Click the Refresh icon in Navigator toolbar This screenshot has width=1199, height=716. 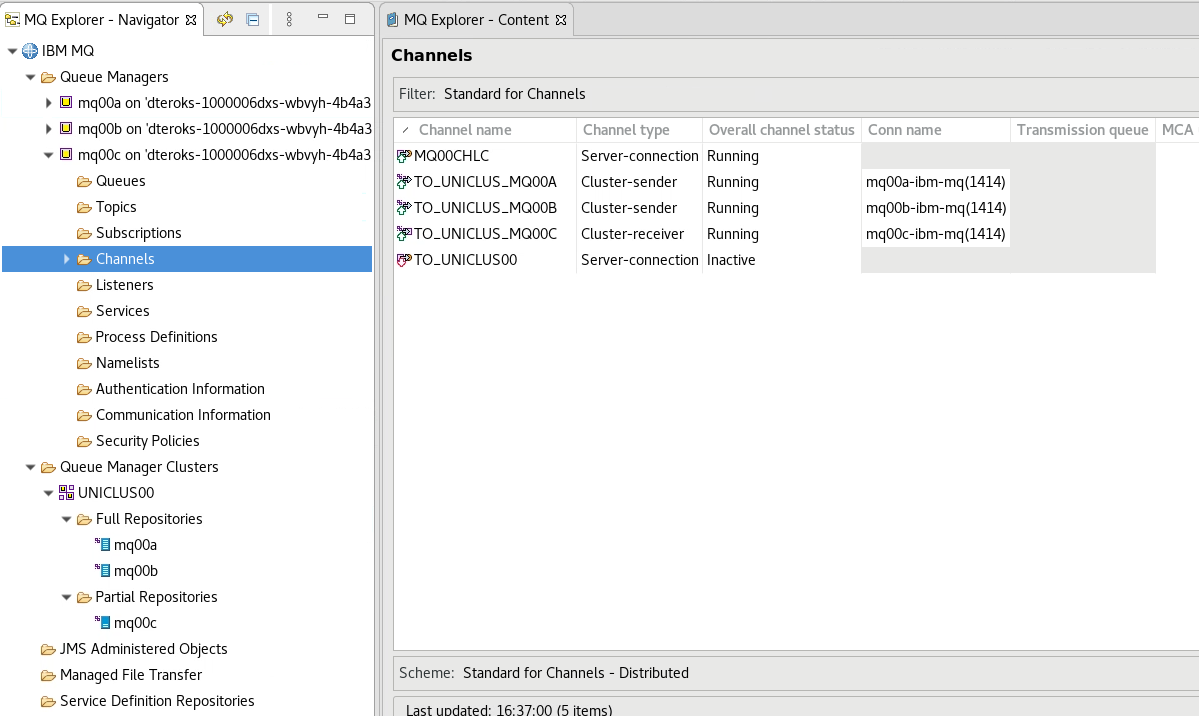(x=225, y=19)
